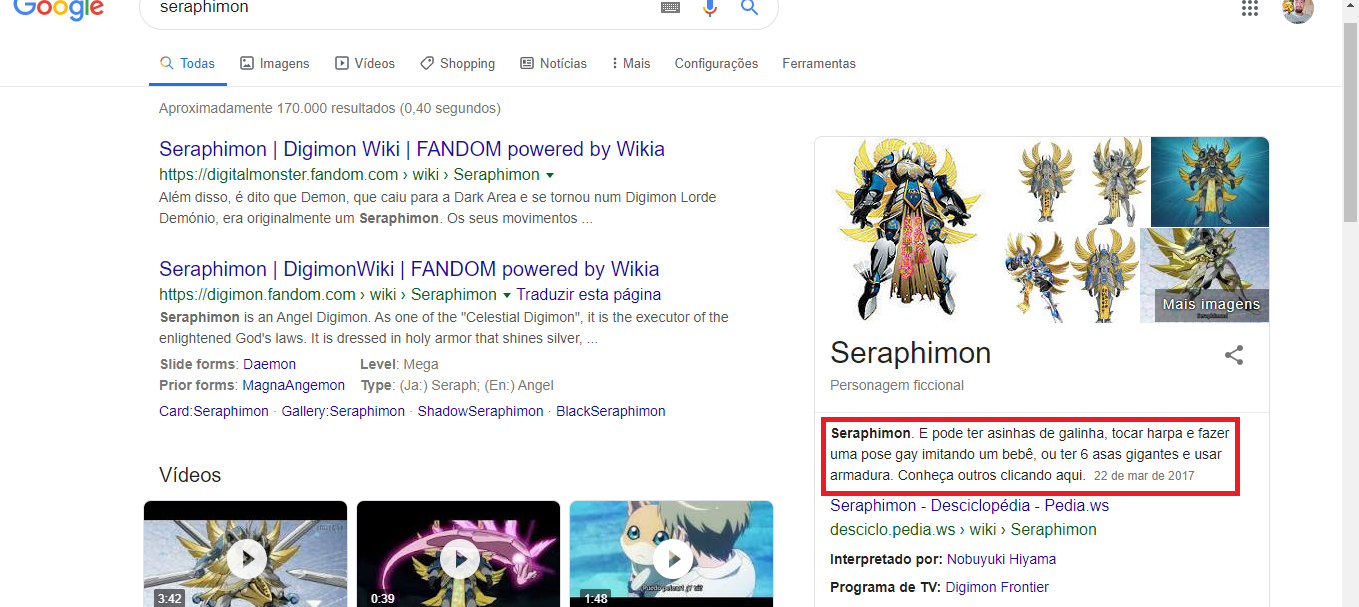
Task: Play the 3:42 video thumbnail
Action: click(245, 554)
